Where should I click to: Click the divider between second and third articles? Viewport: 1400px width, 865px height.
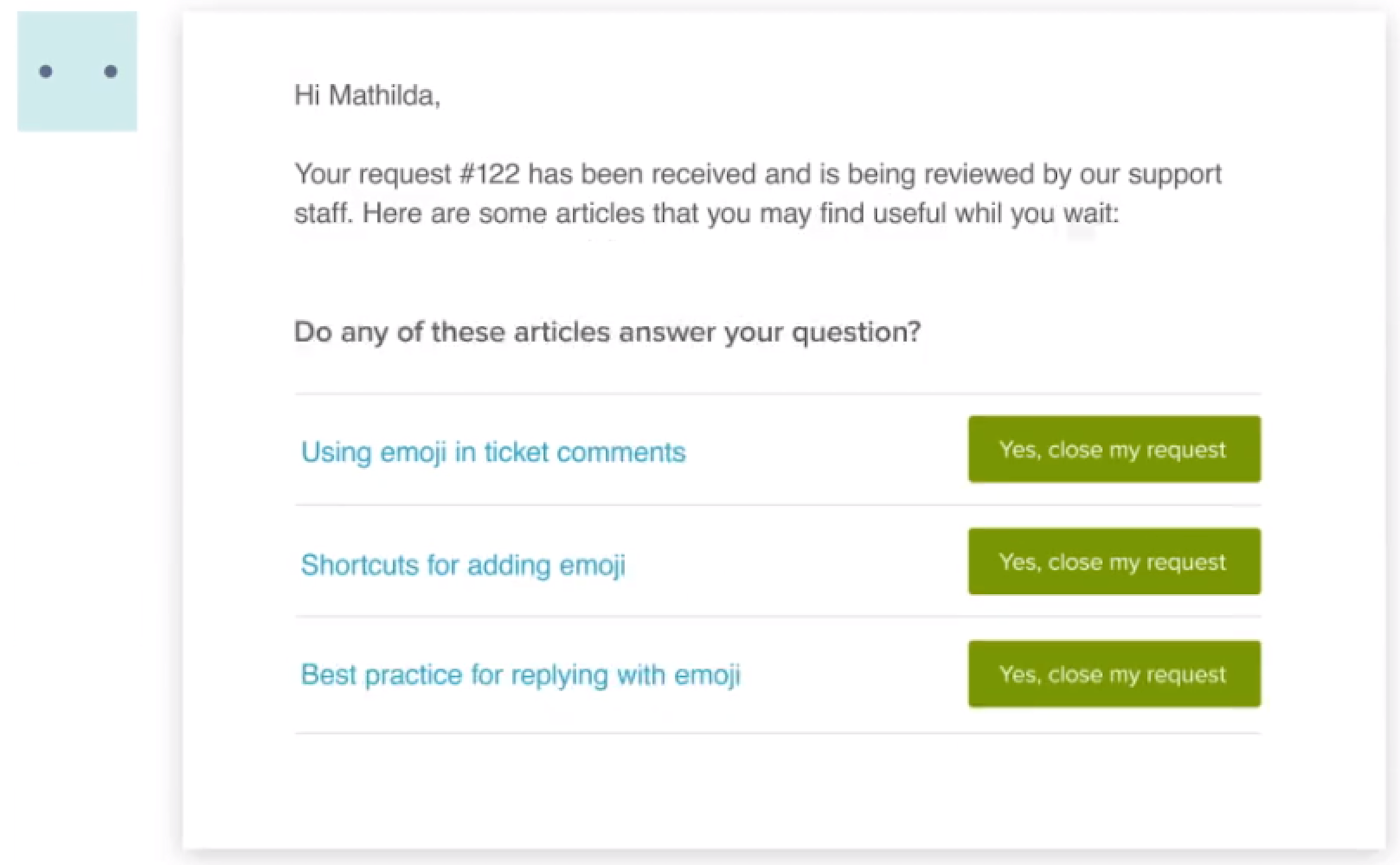[x=778, y=617]
